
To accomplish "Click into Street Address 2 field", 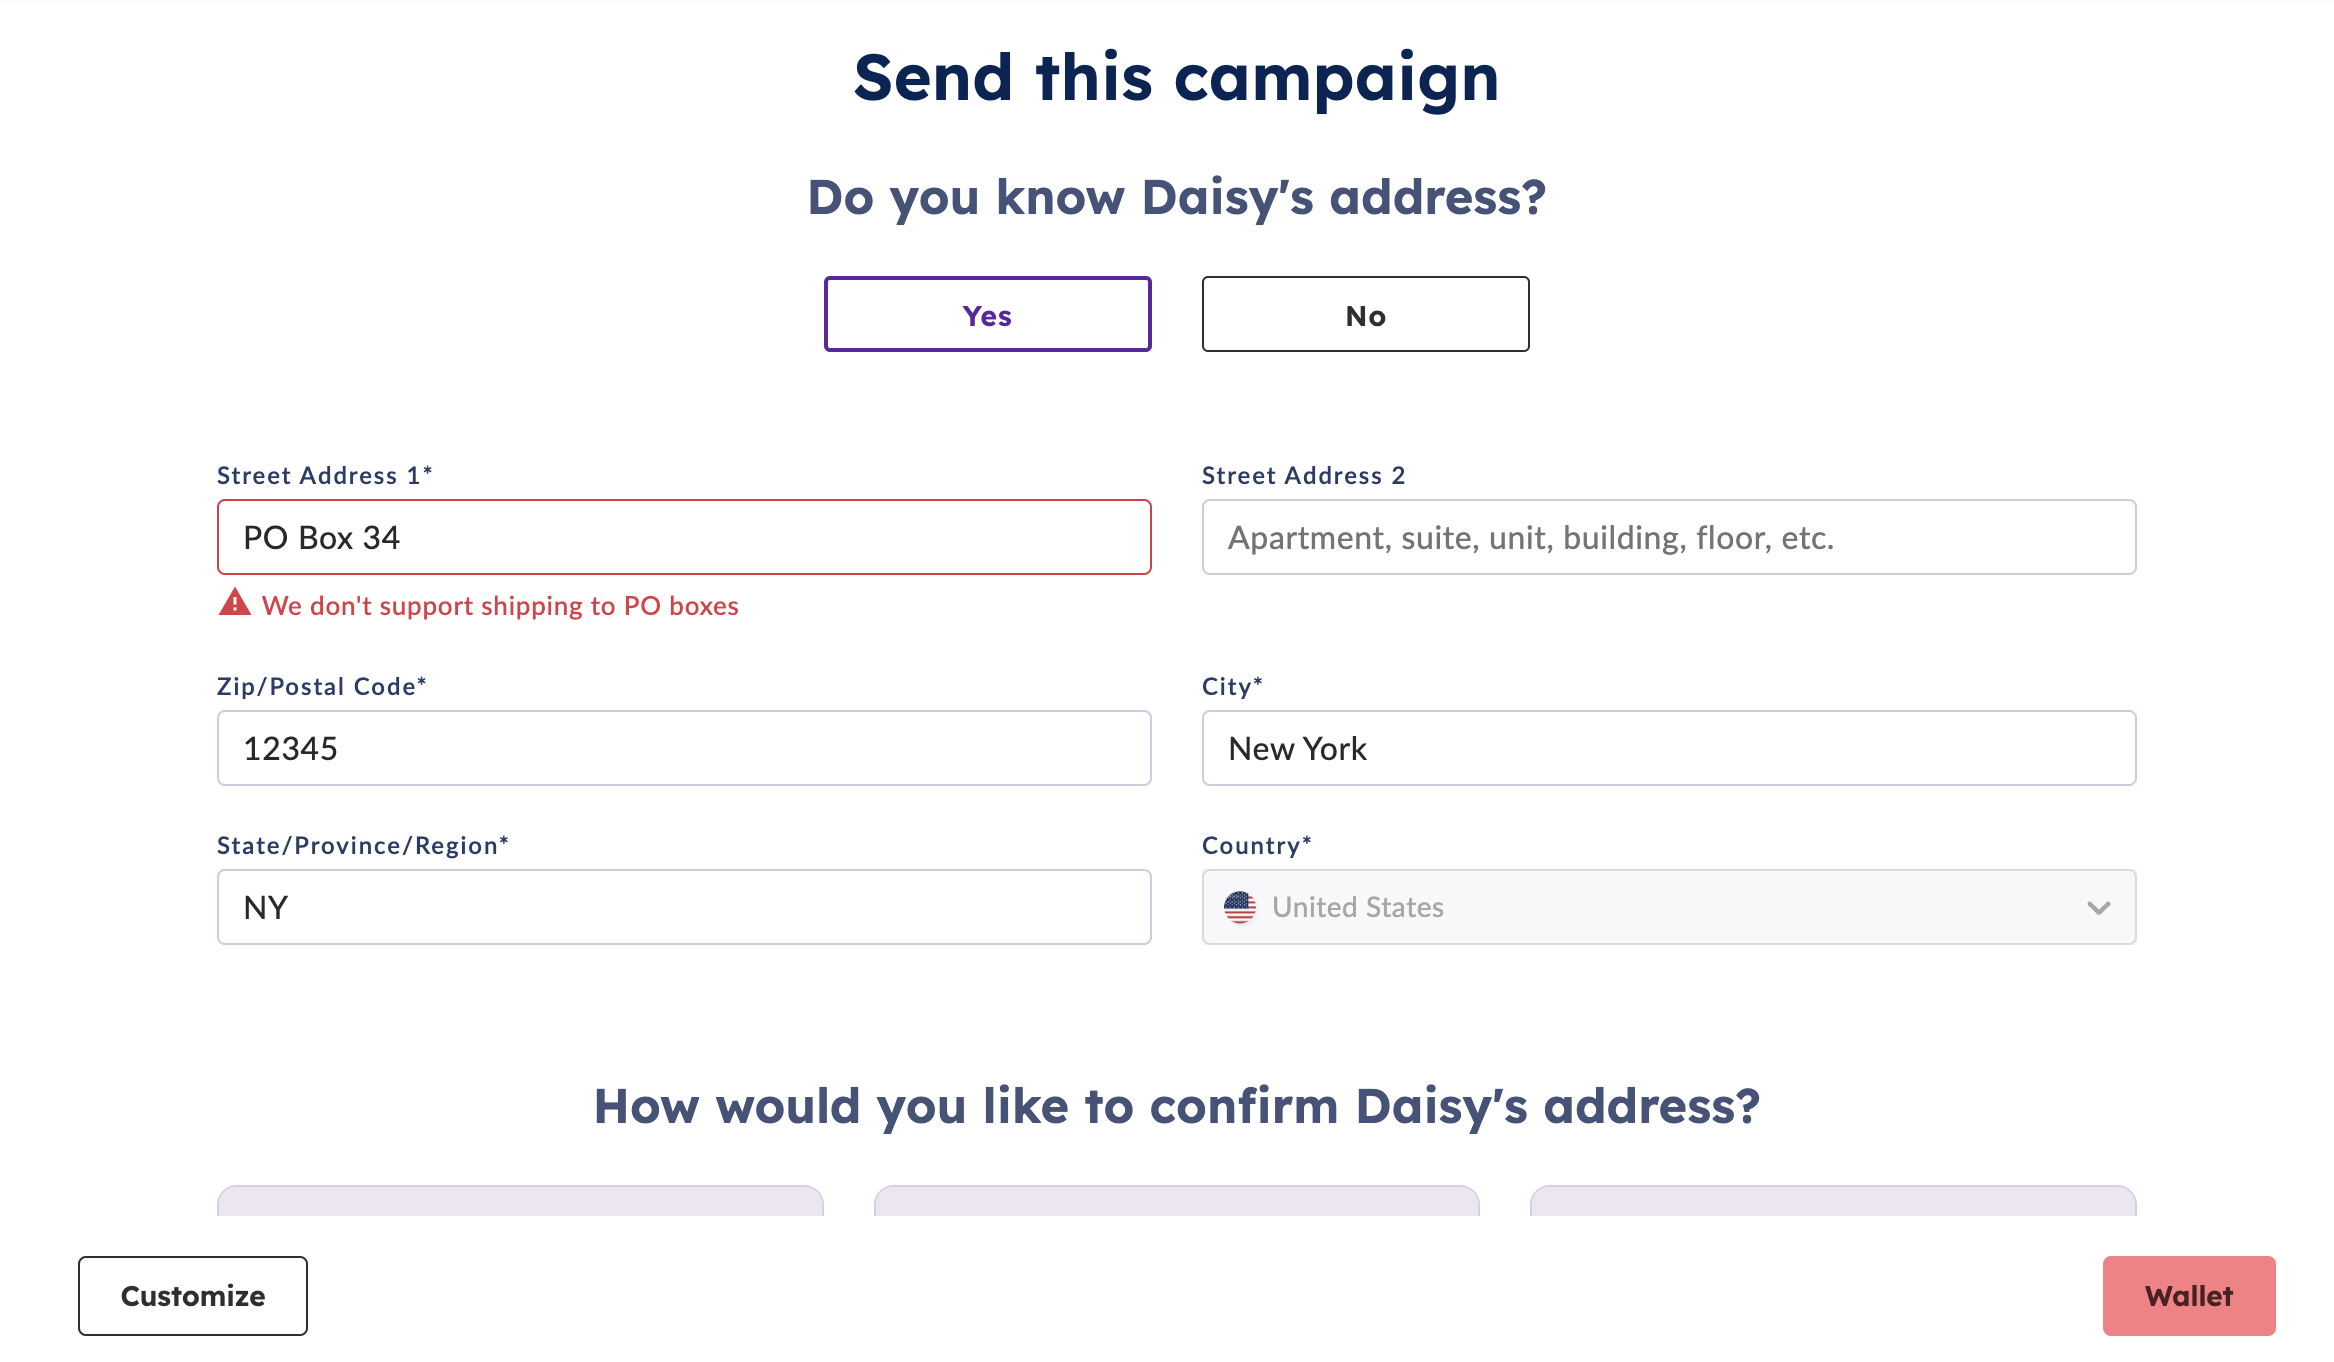I will coord(1669,537).
